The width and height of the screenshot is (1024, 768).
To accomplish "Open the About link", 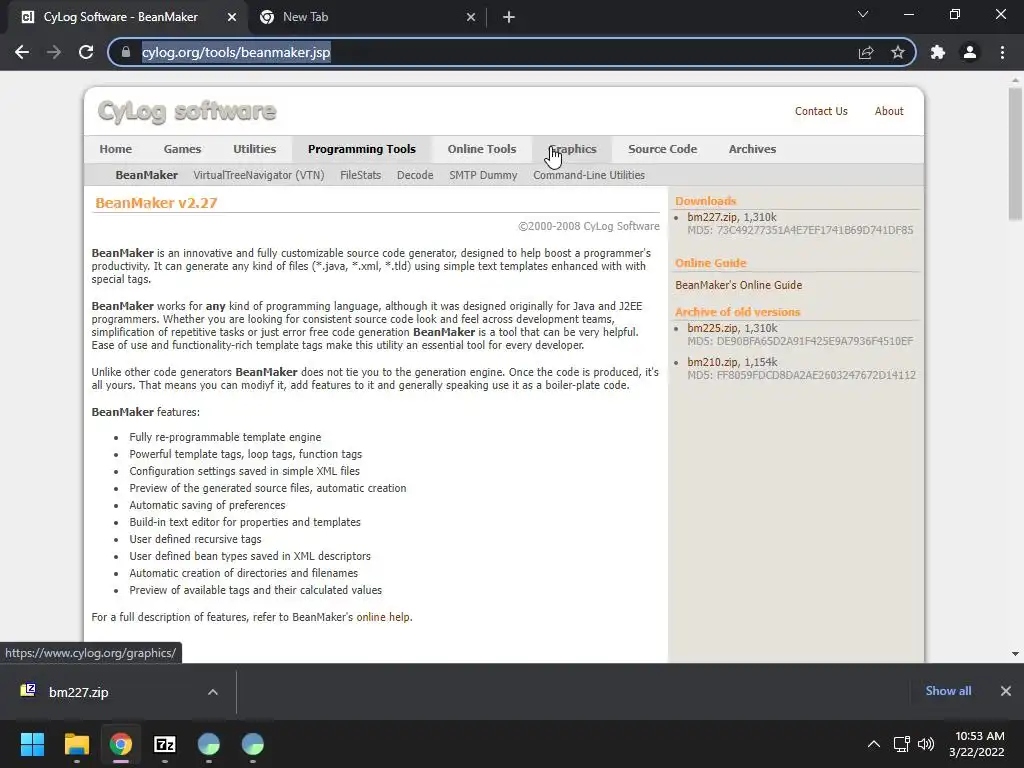I will click(889, 111).
